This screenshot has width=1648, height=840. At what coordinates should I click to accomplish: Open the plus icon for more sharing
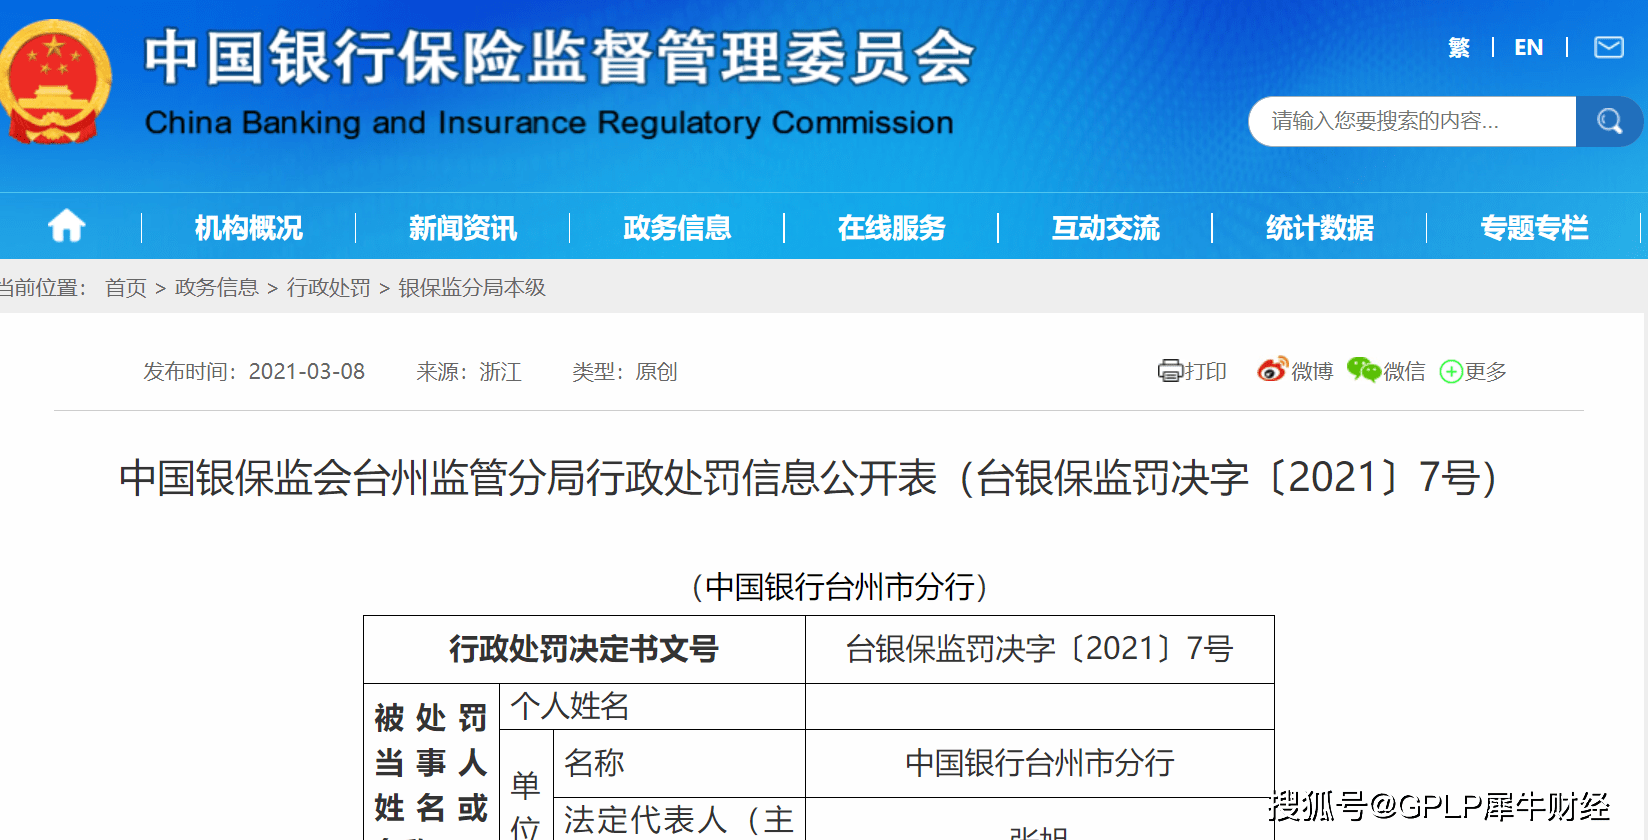(x=1451, y=372)
